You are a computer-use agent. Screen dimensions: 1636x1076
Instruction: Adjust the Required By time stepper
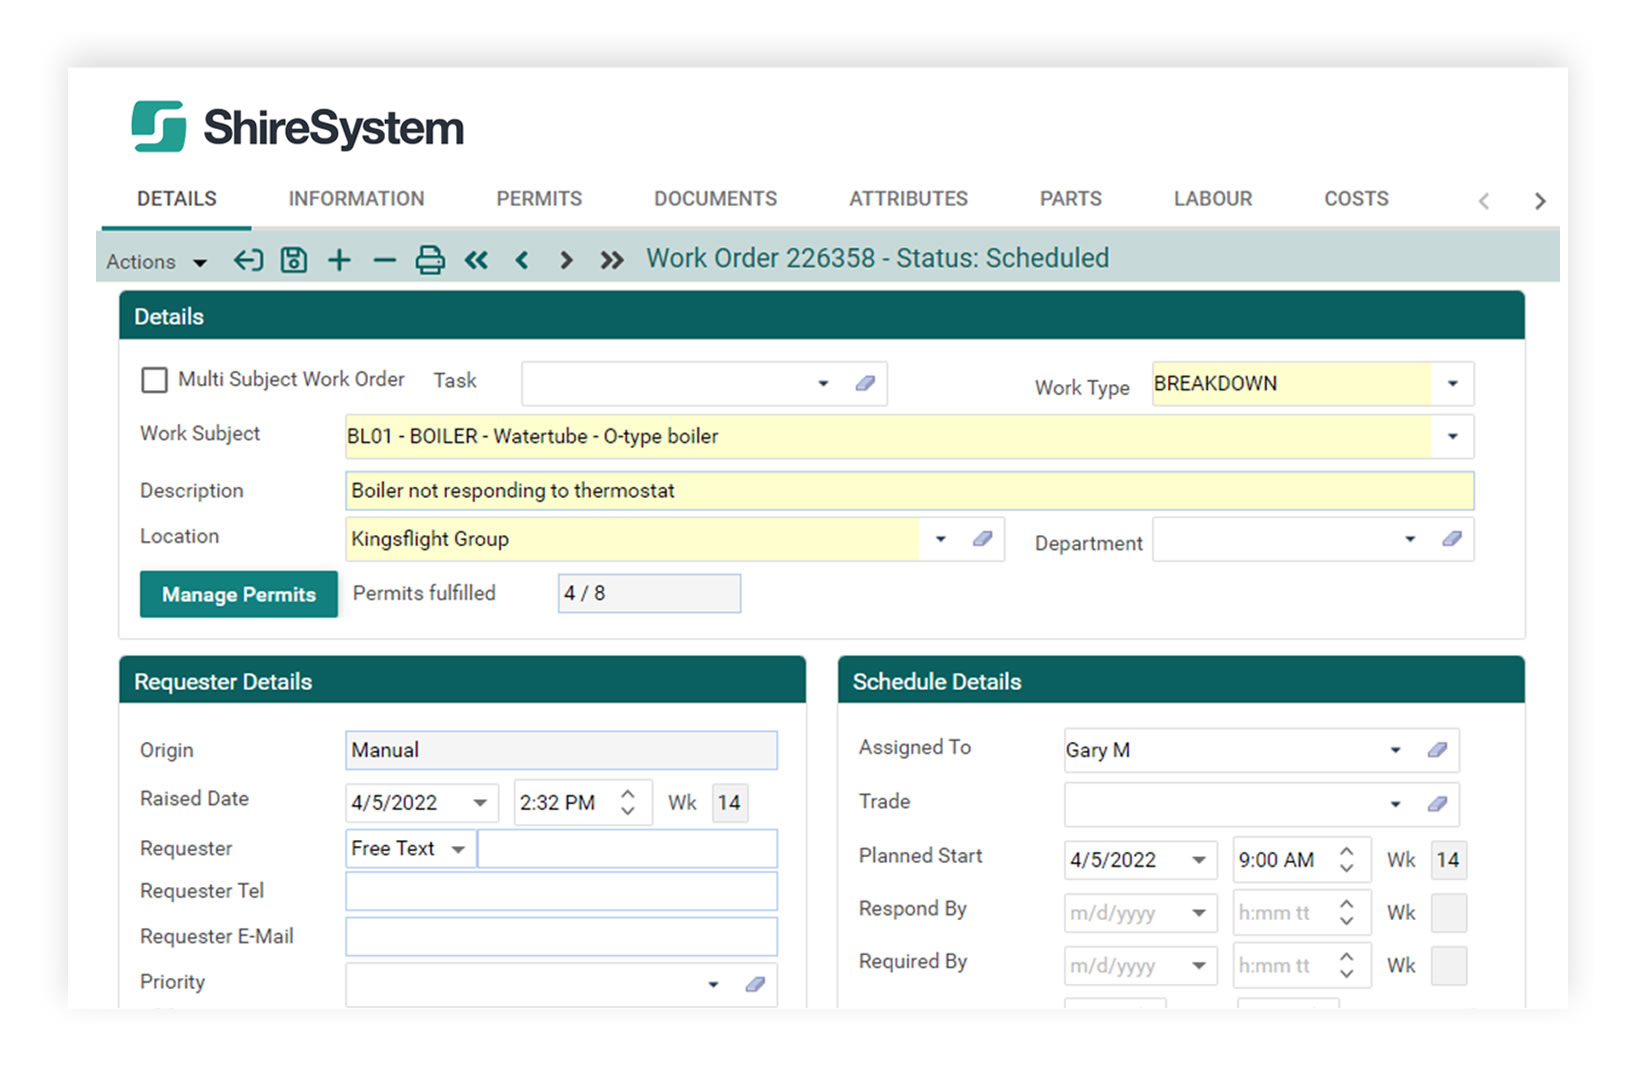(x=1347, y=965)
